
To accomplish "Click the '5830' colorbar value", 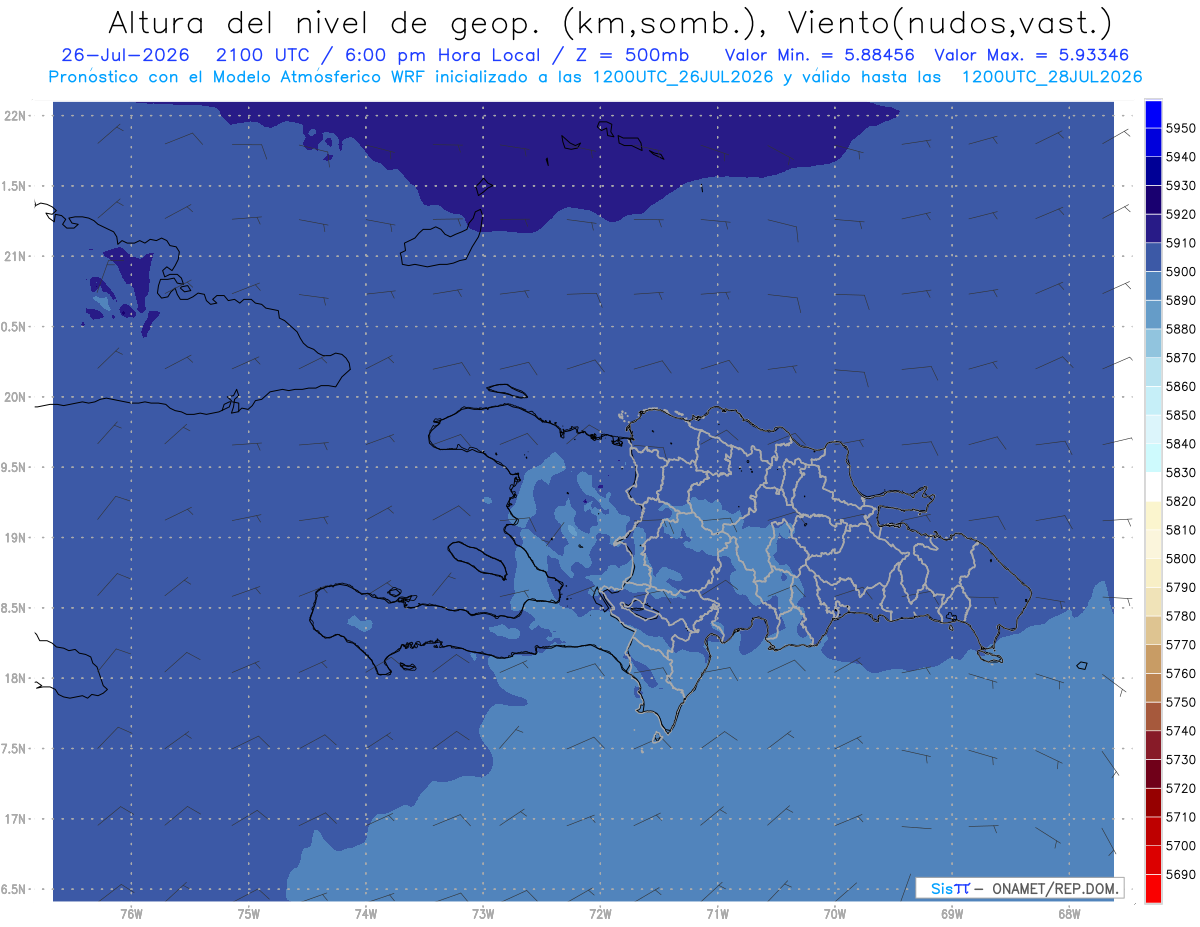I will click(1180, 472).
